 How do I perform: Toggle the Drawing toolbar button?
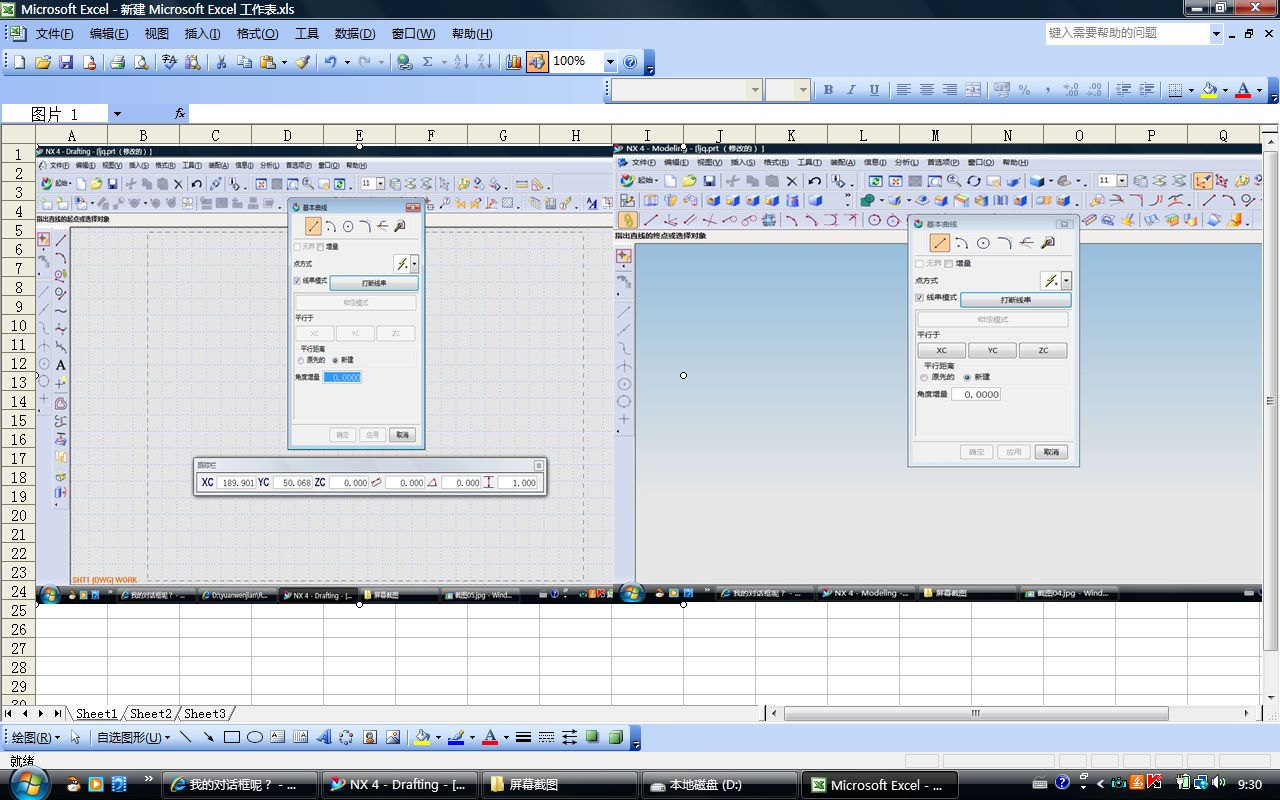538,62
